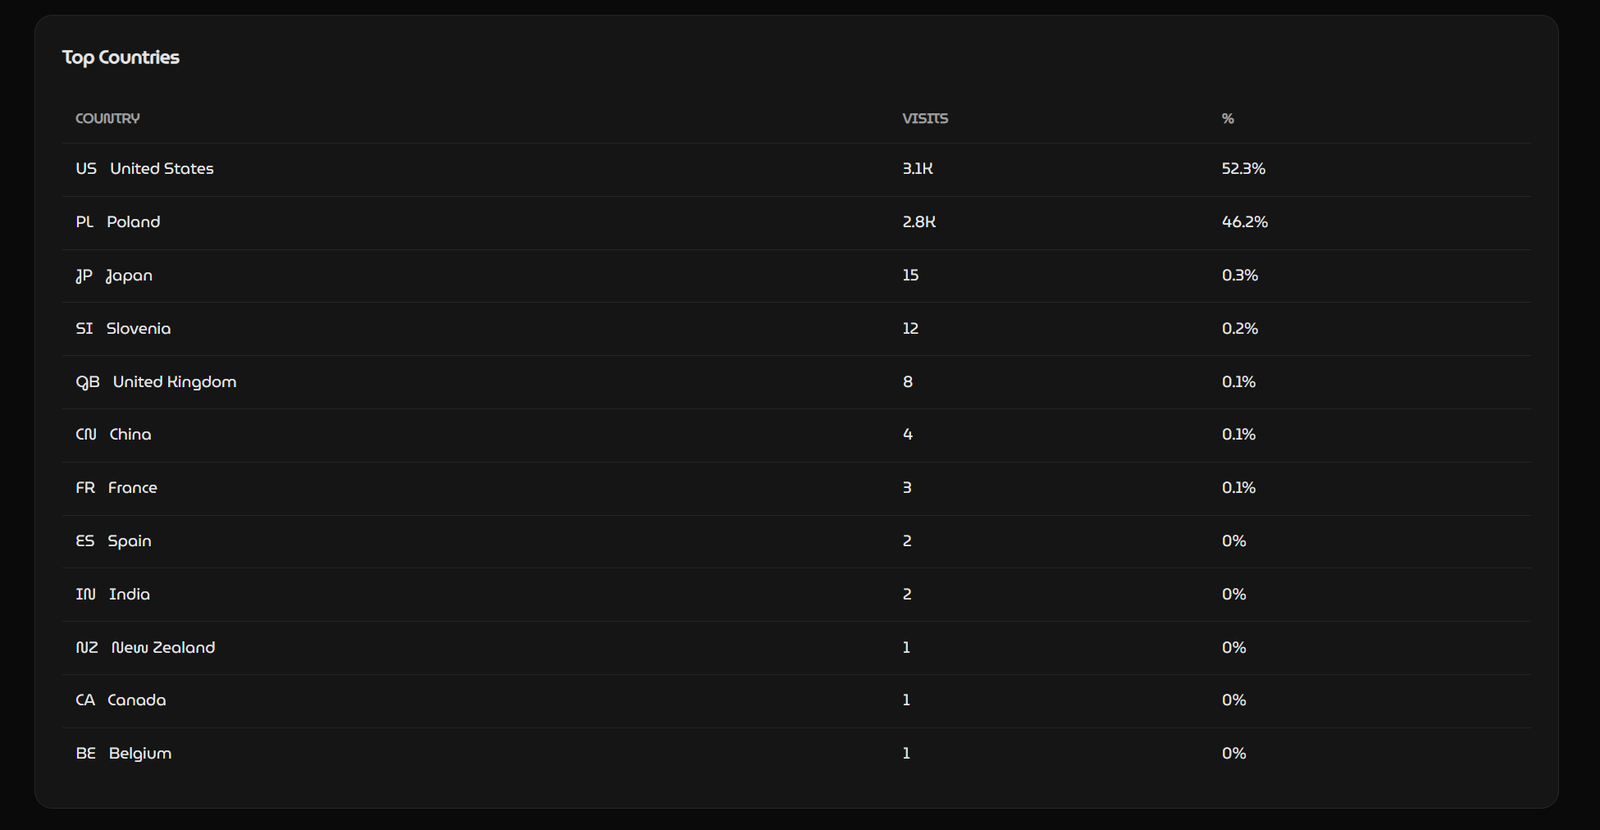Click the IN country code for India
This screenshot has height=830, width=1600.
(86, 594)
